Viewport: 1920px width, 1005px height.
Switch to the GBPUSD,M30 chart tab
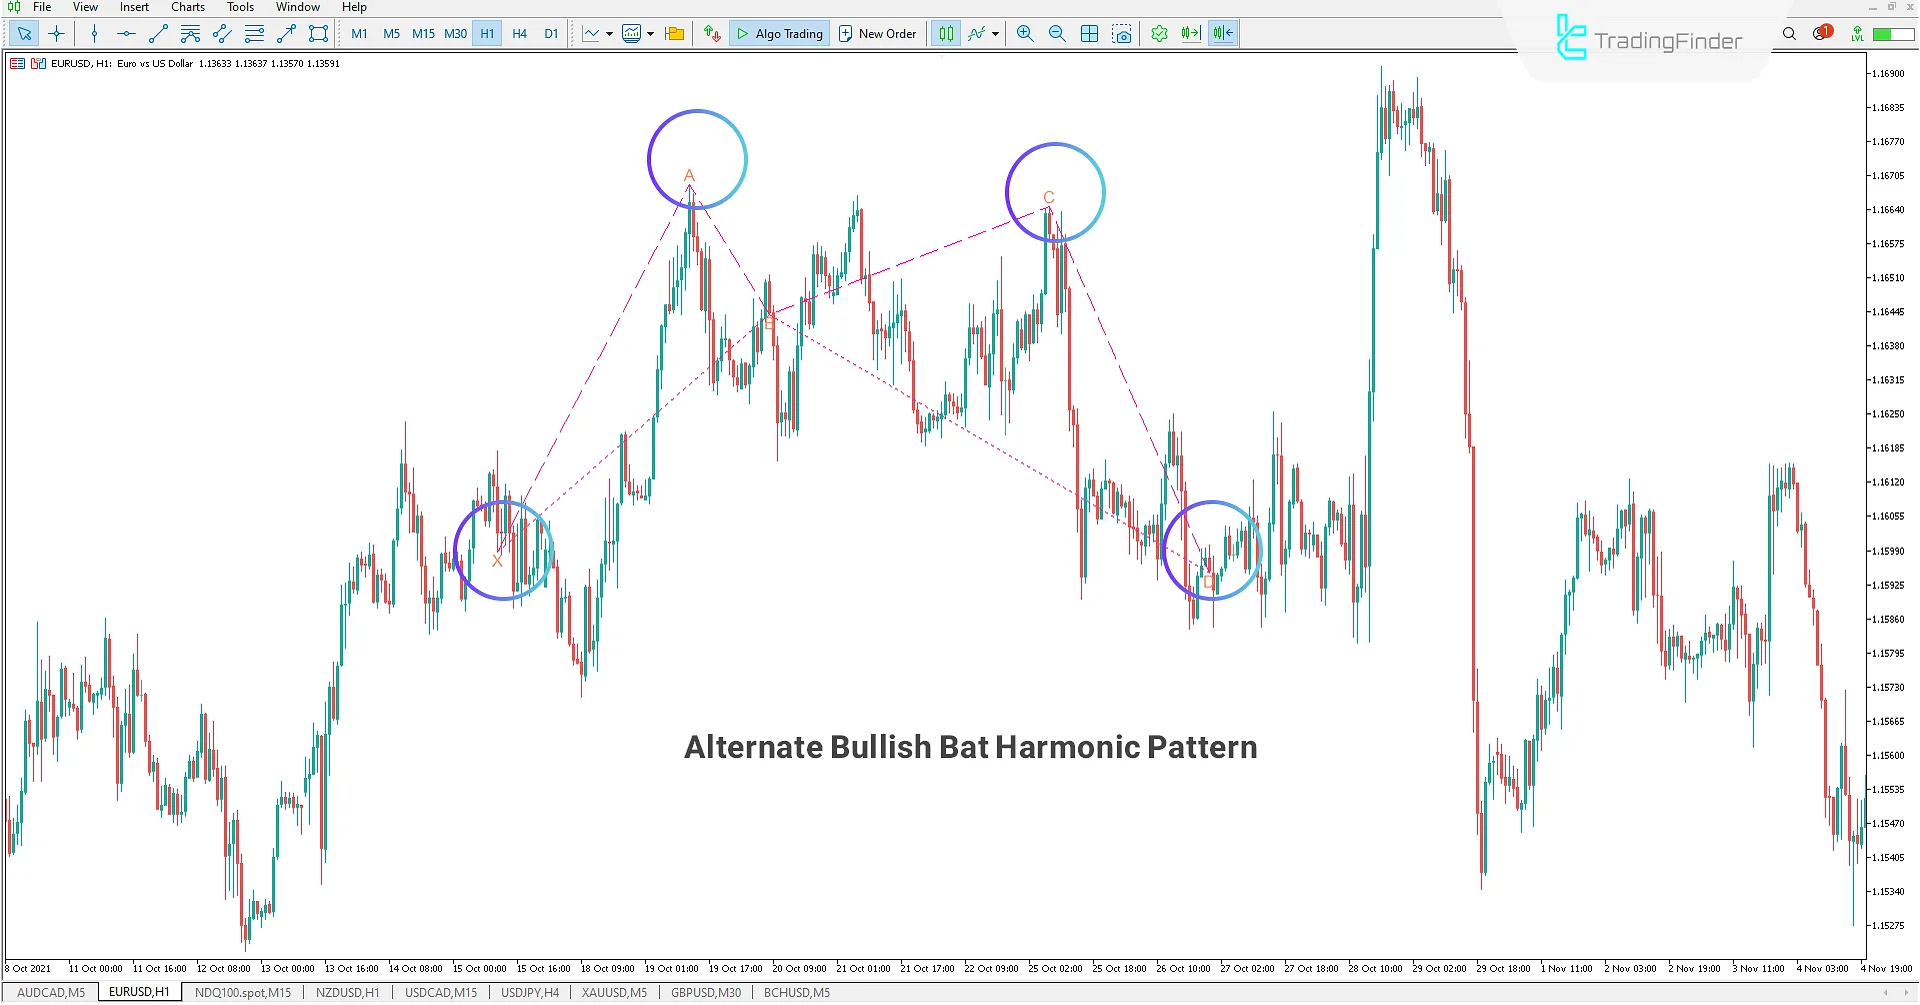pyautogui.click(x=706, y=991)
